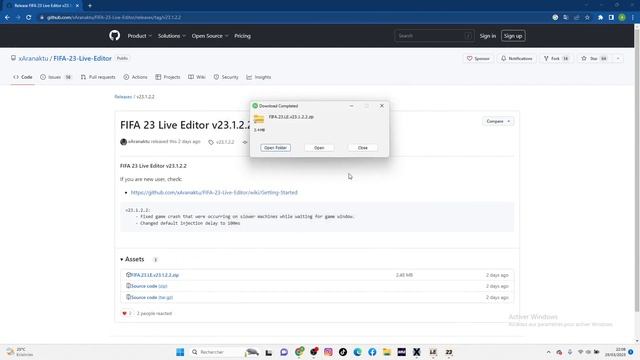Click the Close button in the download dialog

[x=363, y=148]
